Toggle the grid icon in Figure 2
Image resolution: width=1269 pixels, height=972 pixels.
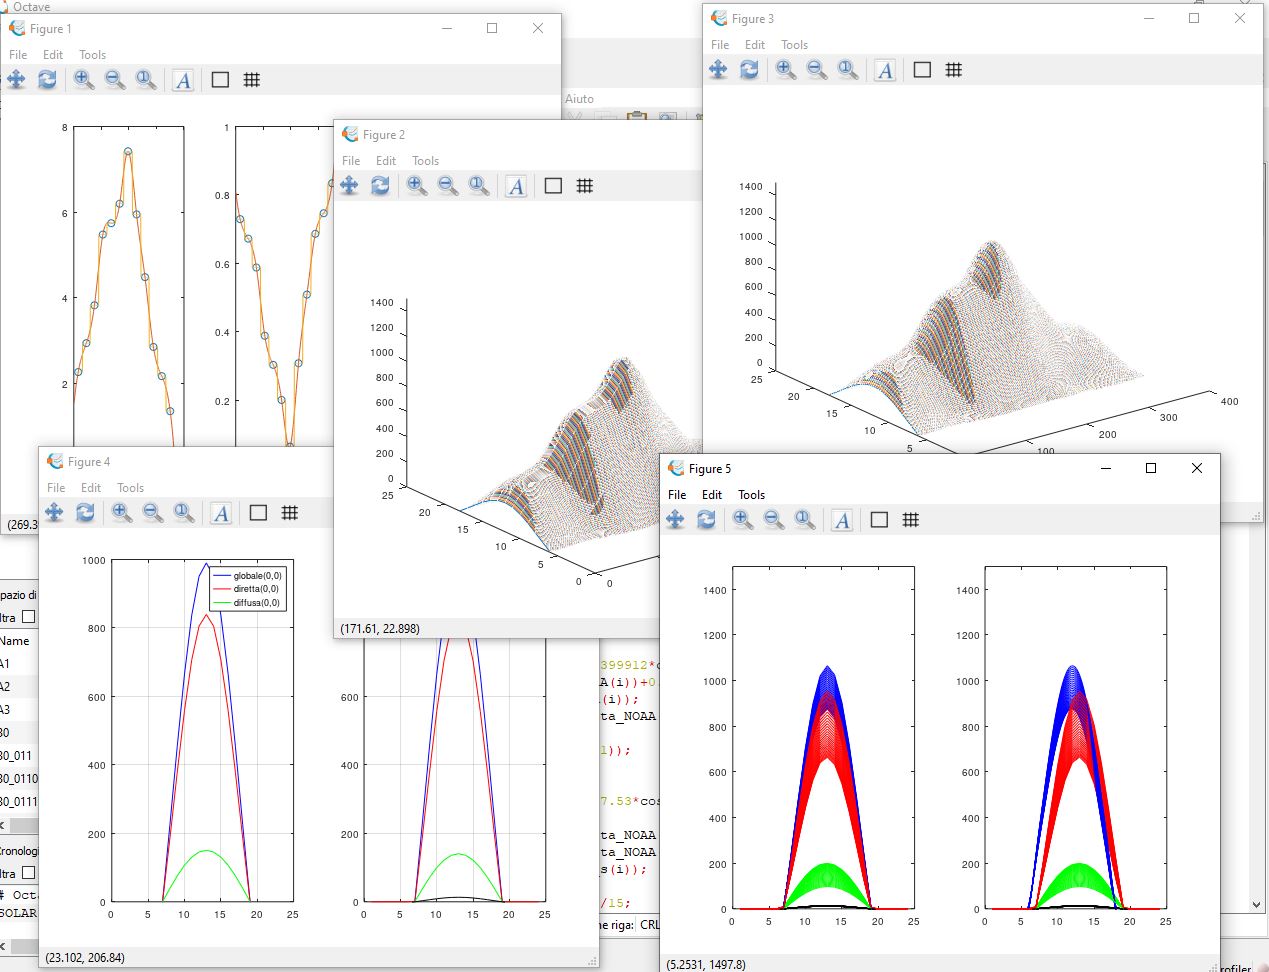[x=585, y=186]
